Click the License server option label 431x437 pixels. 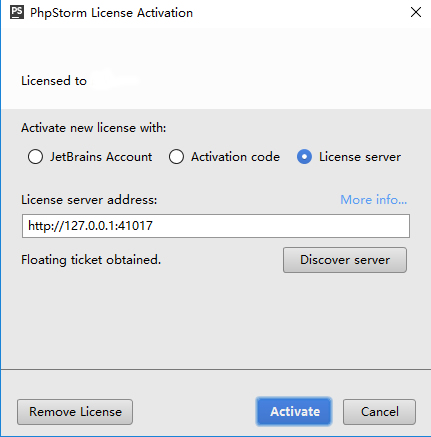point(360,157)
